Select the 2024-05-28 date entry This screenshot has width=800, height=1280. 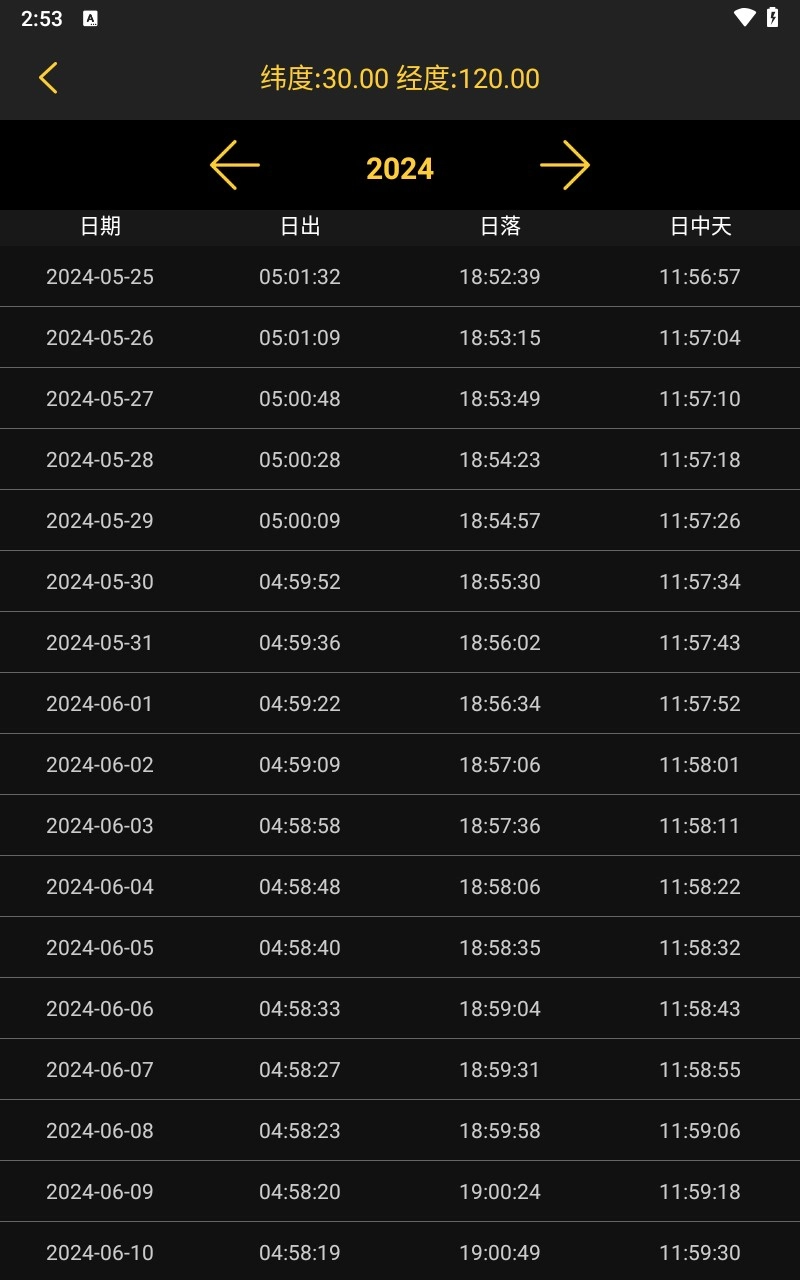[100, 460]
